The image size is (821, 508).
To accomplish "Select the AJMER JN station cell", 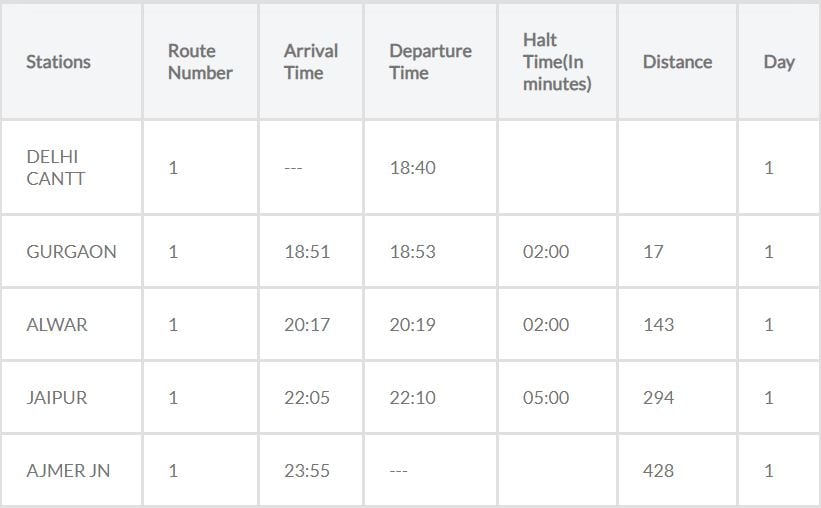I will coord(68,470).
